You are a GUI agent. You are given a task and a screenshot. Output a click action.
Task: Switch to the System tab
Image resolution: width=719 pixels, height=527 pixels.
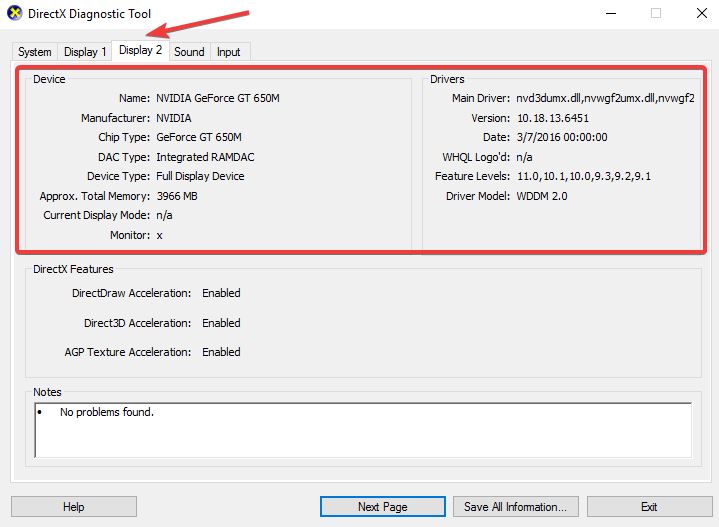pos(34,52)
